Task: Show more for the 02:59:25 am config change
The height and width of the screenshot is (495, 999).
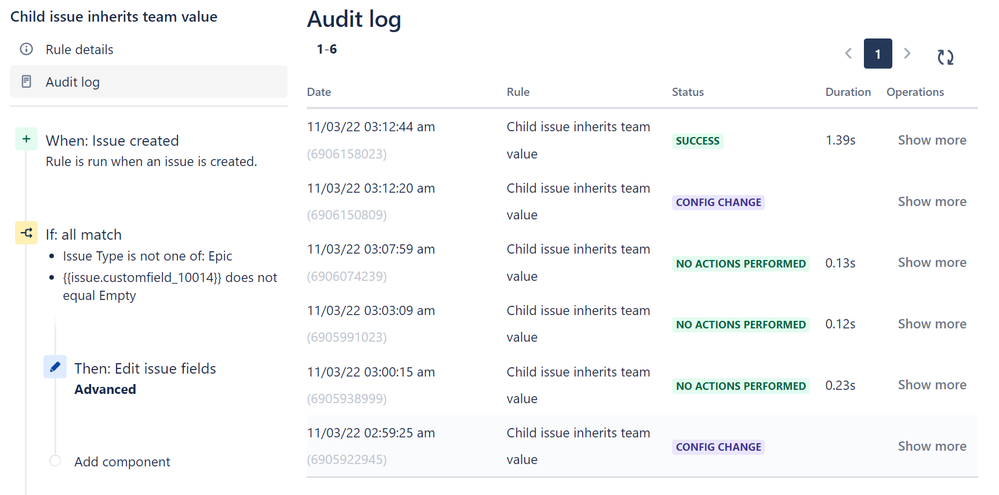Action: click(932, 446)
